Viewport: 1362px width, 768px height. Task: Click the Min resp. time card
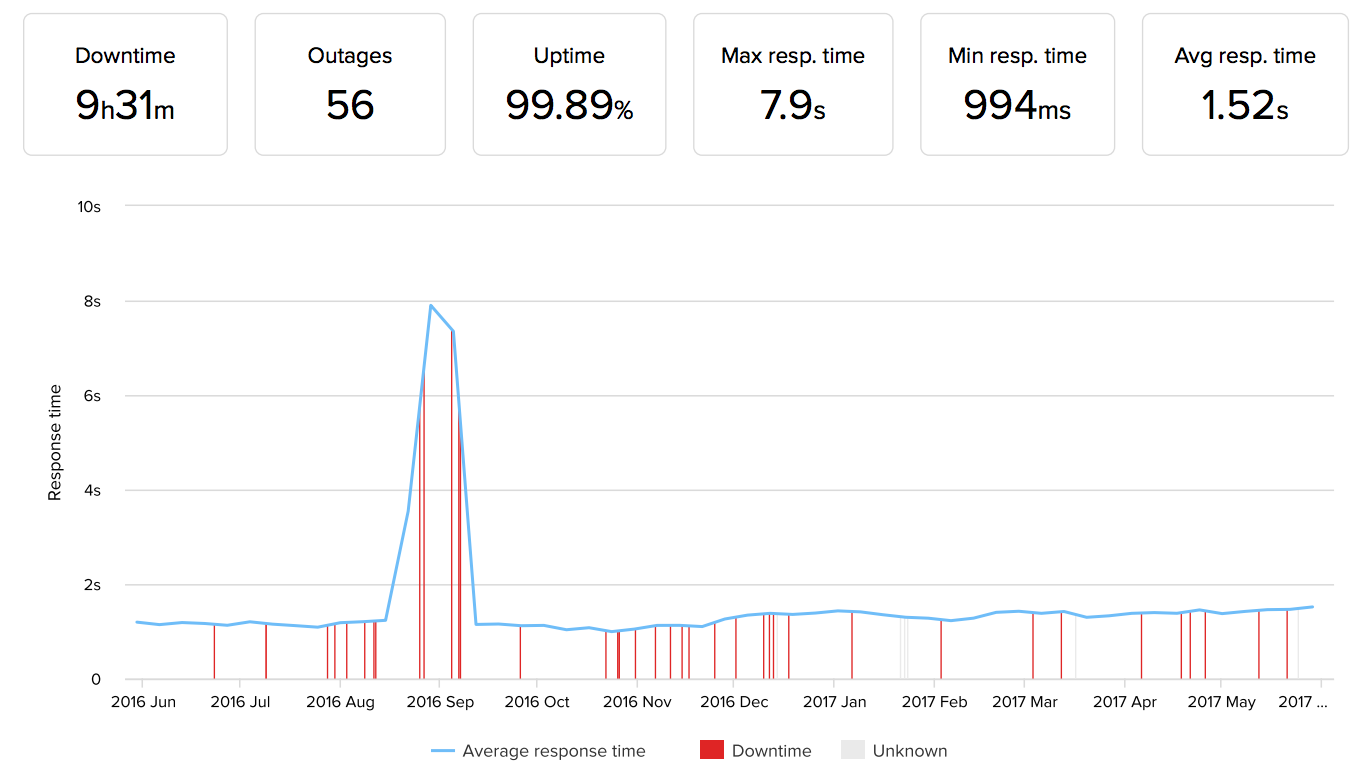(x=1017, y=84)
